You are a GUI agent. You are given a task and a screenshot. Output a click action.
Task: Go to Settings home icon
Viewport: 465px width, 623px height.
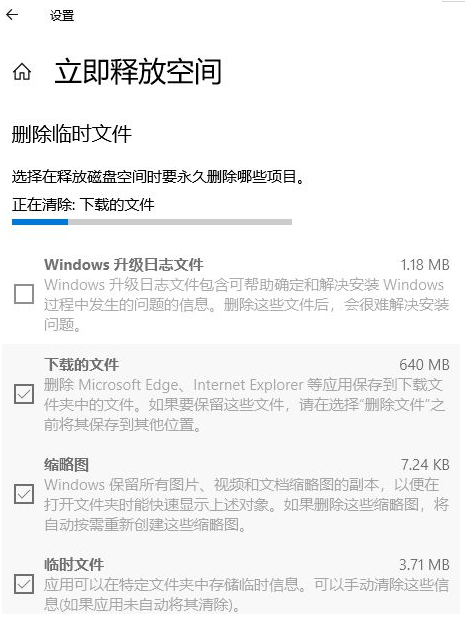(22, 72)
